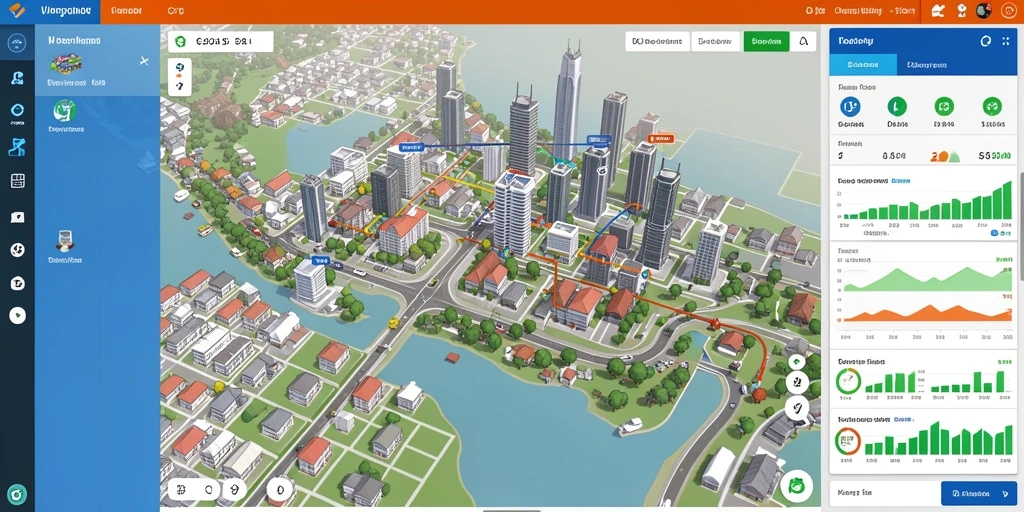Click the isolated fourth button at map bottom-left

[280, 488]
